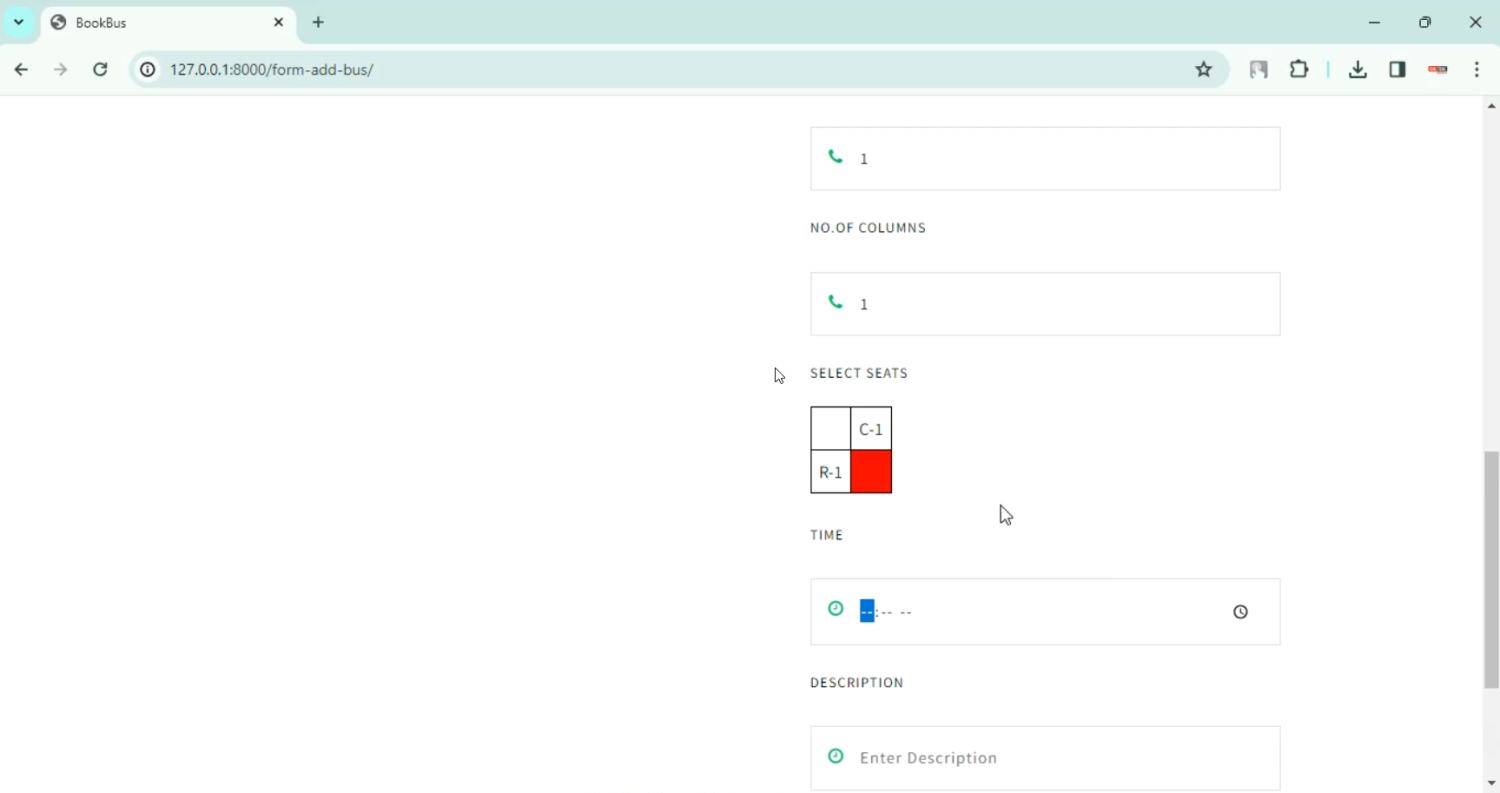This screenshot has width=1500, height=793.
Task: Click the DESCRIPTION label
Action: coord(857,683)
